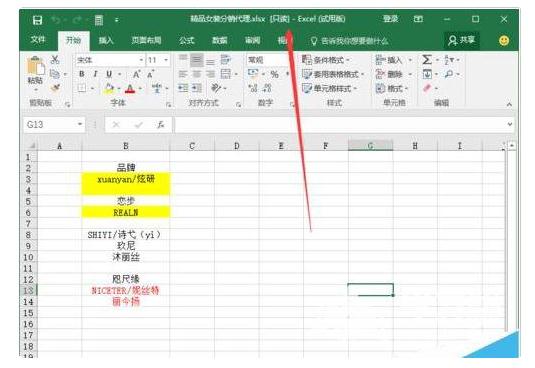Toggle Italic formatting
Image resolution: width=535 pixels, height=368 pixels.
[x=95, y=74]
